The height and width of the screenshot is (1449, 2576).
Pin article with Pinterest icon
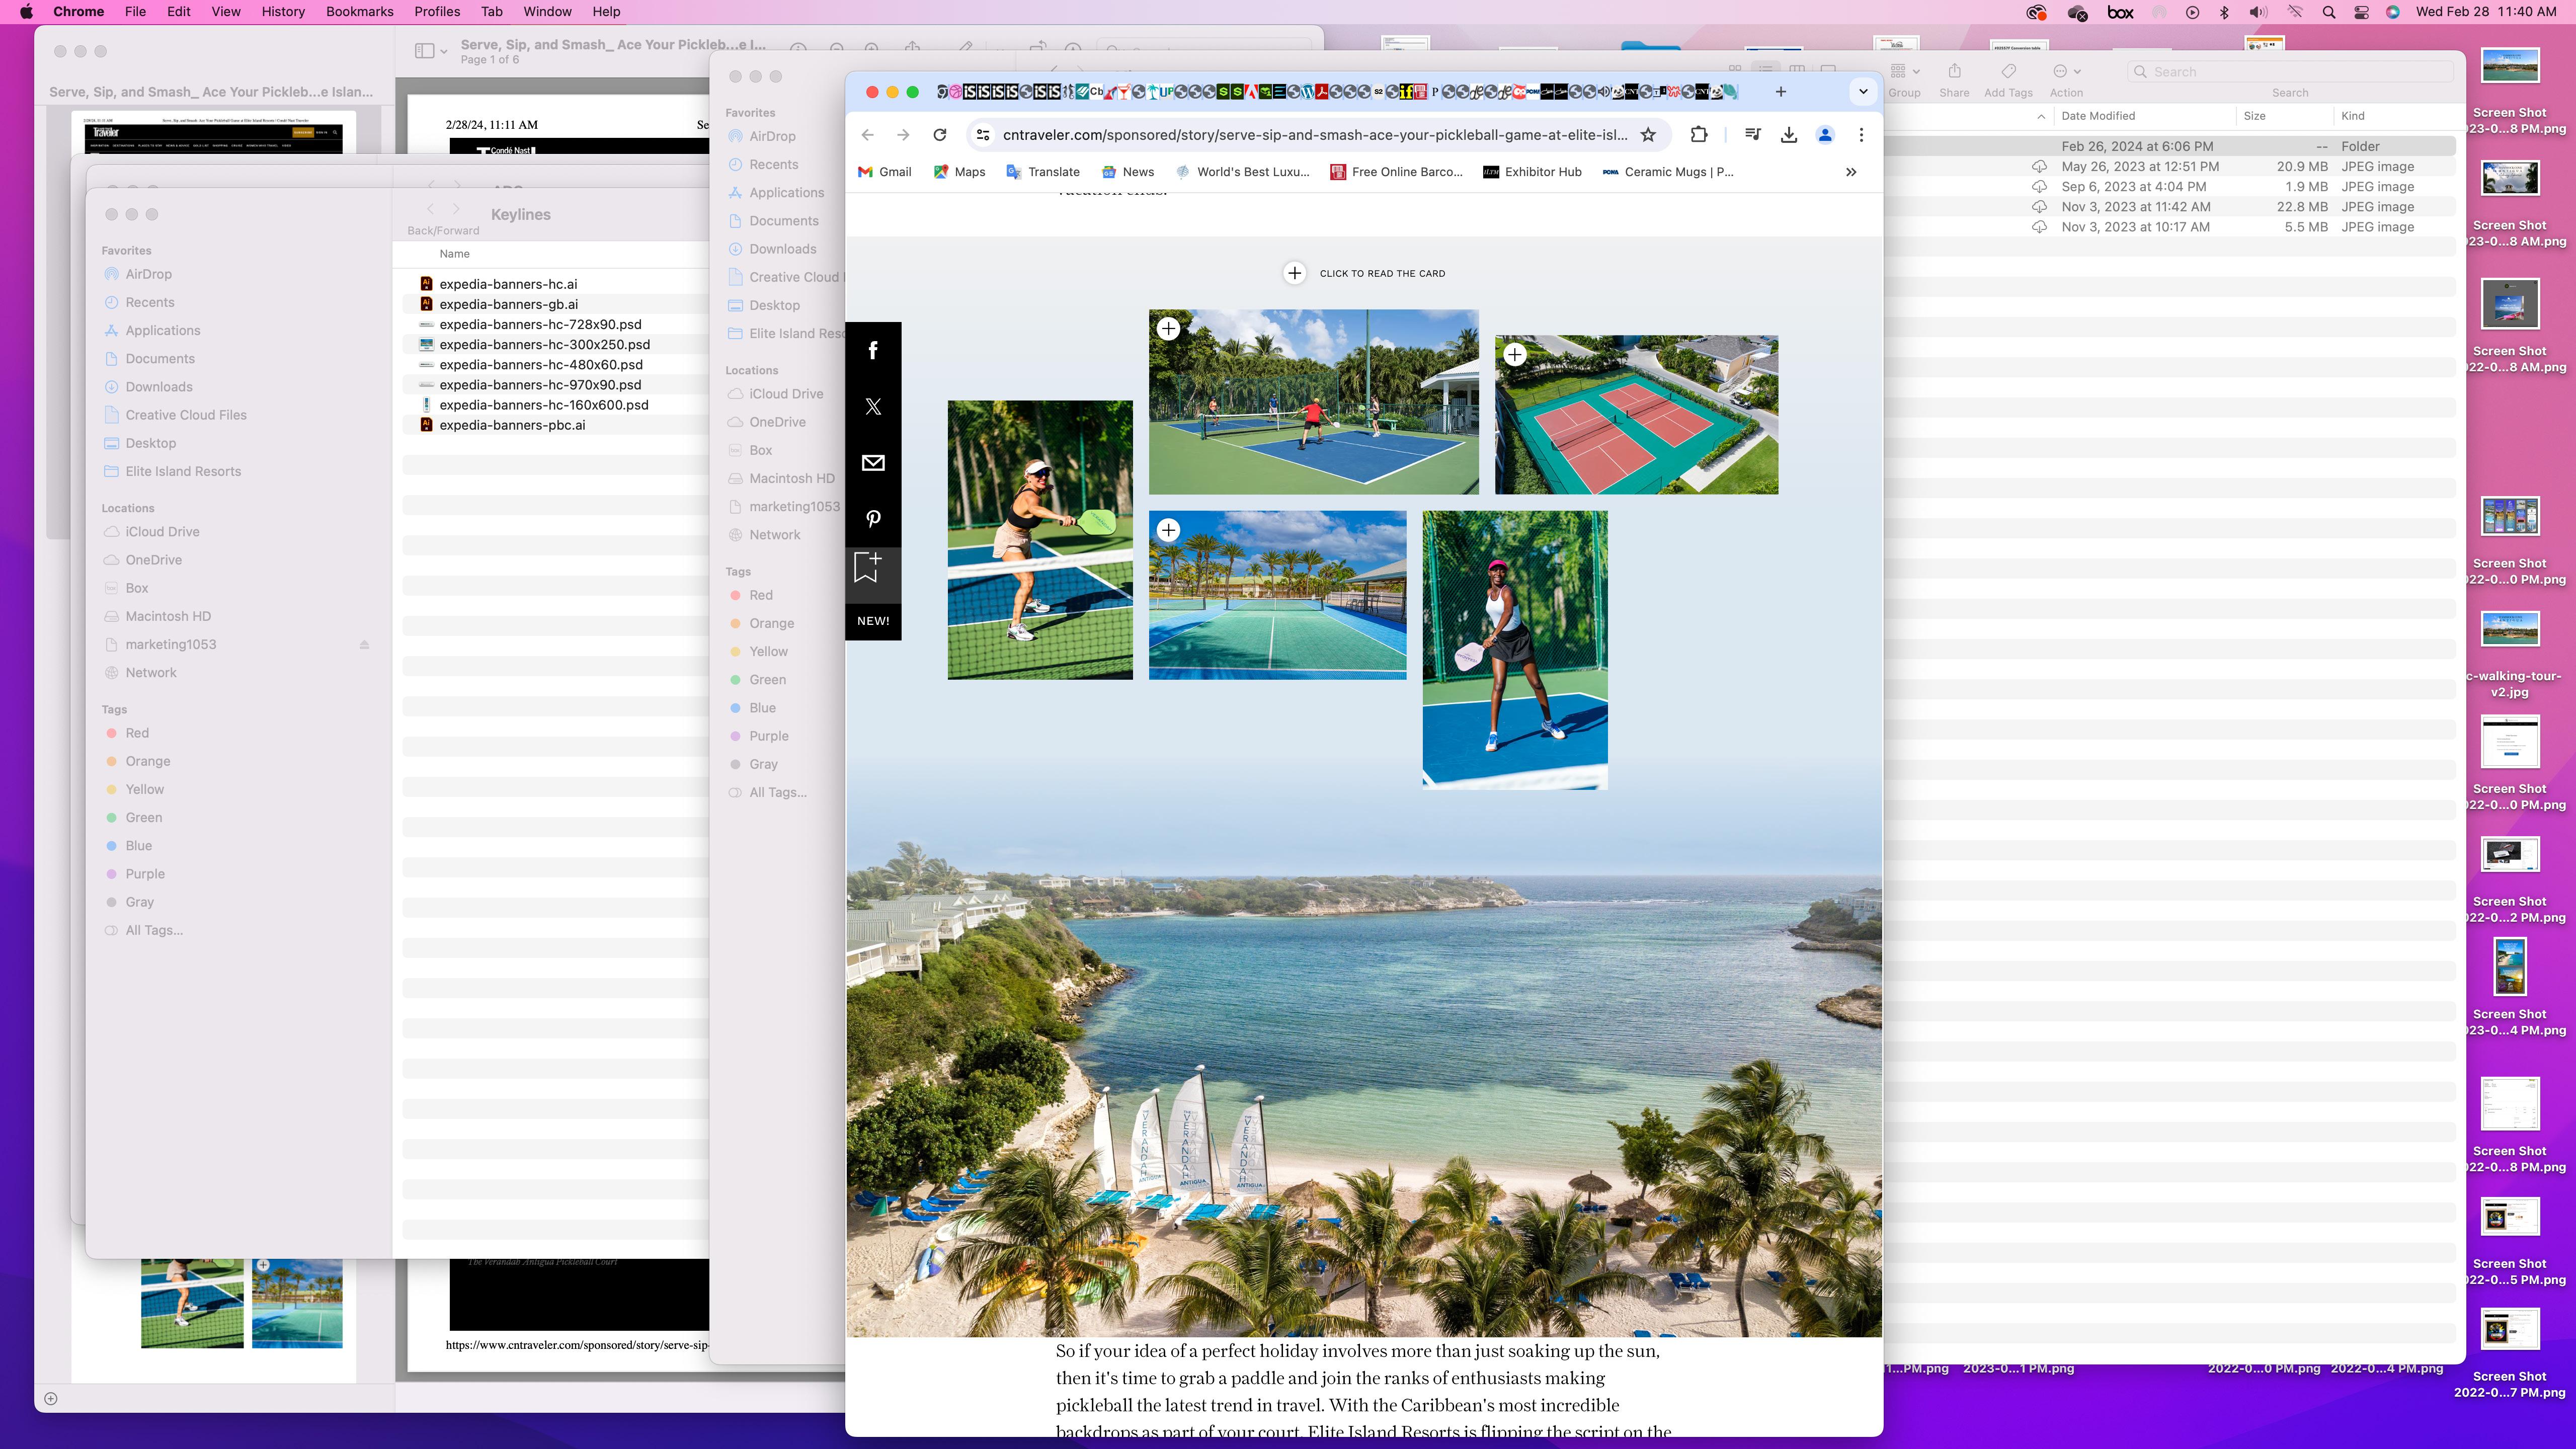873,519
